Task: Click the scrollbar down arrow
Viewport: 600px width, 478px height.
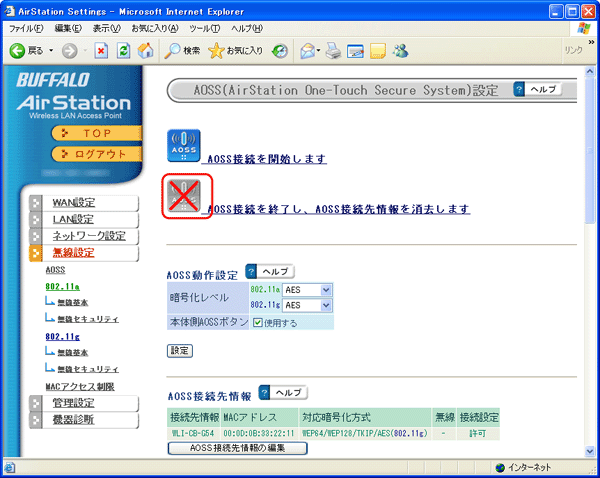Action: pos(590,451)
